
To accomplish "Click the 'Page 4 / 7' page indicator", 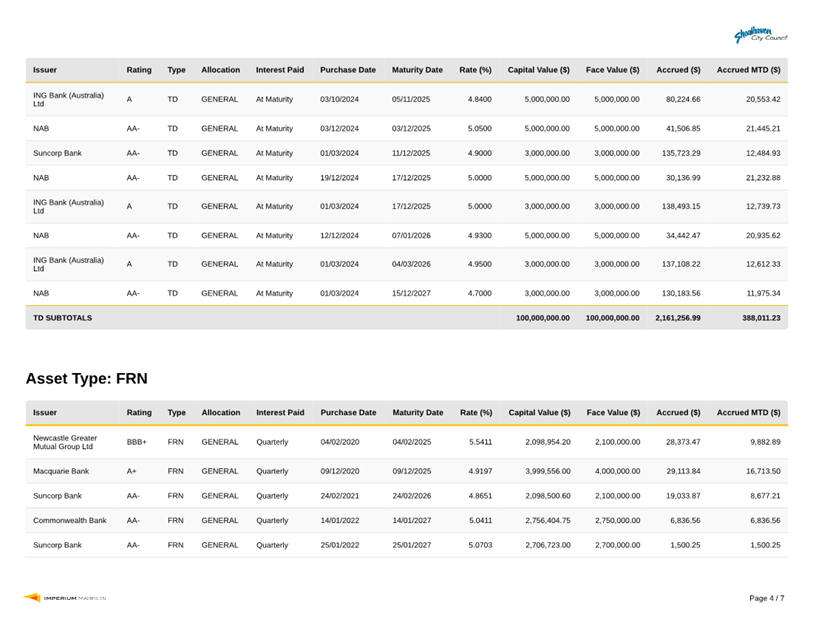I will pyautogui.click(x=766, y=598).
